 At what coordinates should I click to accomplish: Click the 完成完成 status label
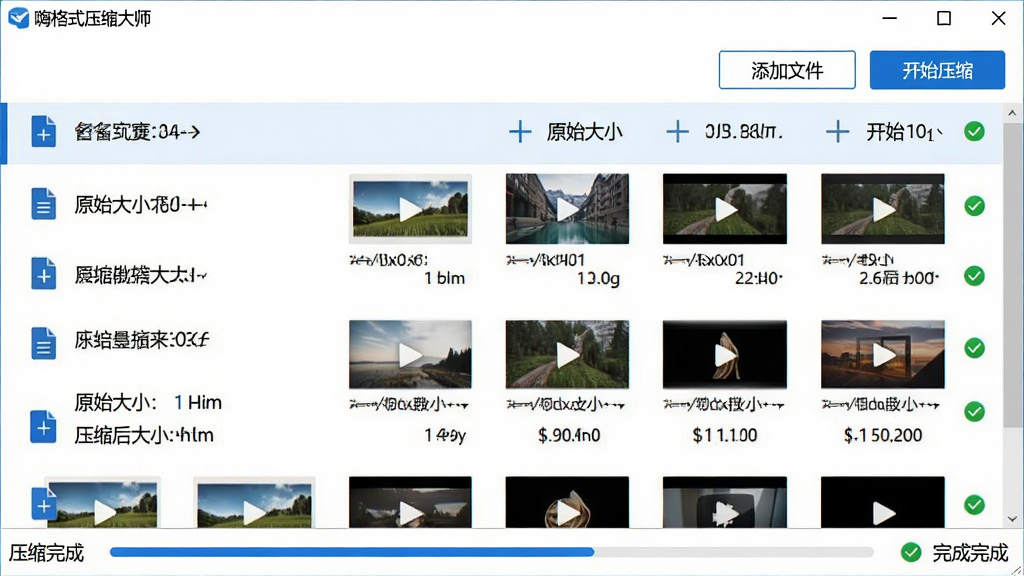click(x=970, y=553)
